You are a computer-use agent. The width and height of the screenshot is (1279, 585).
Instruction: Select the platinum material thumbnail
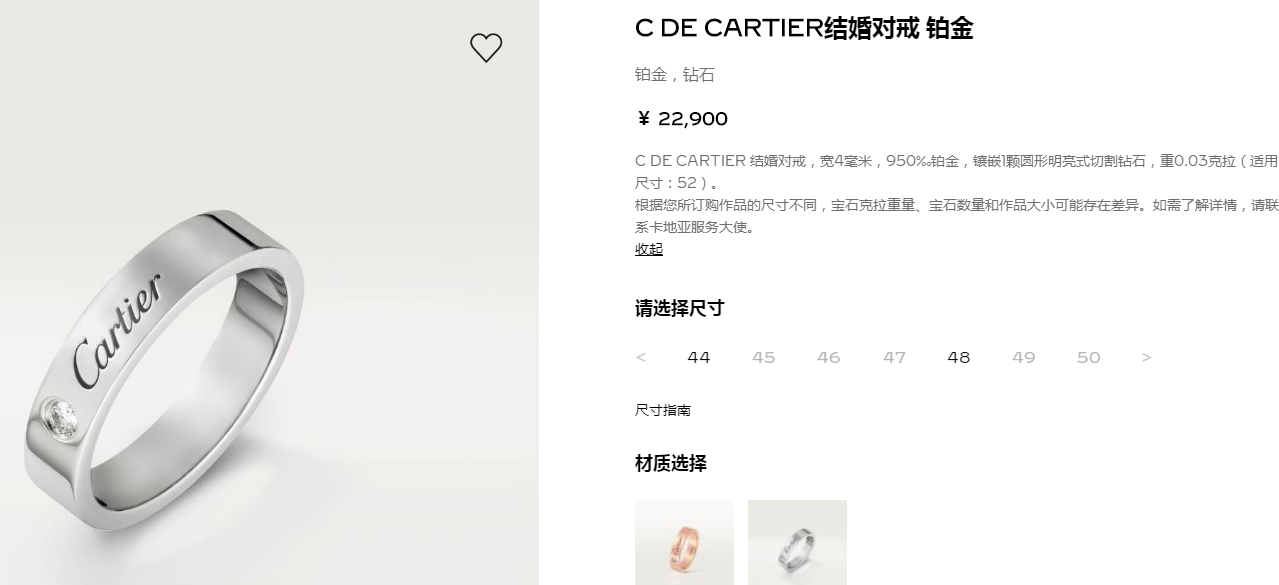[797, 542]
